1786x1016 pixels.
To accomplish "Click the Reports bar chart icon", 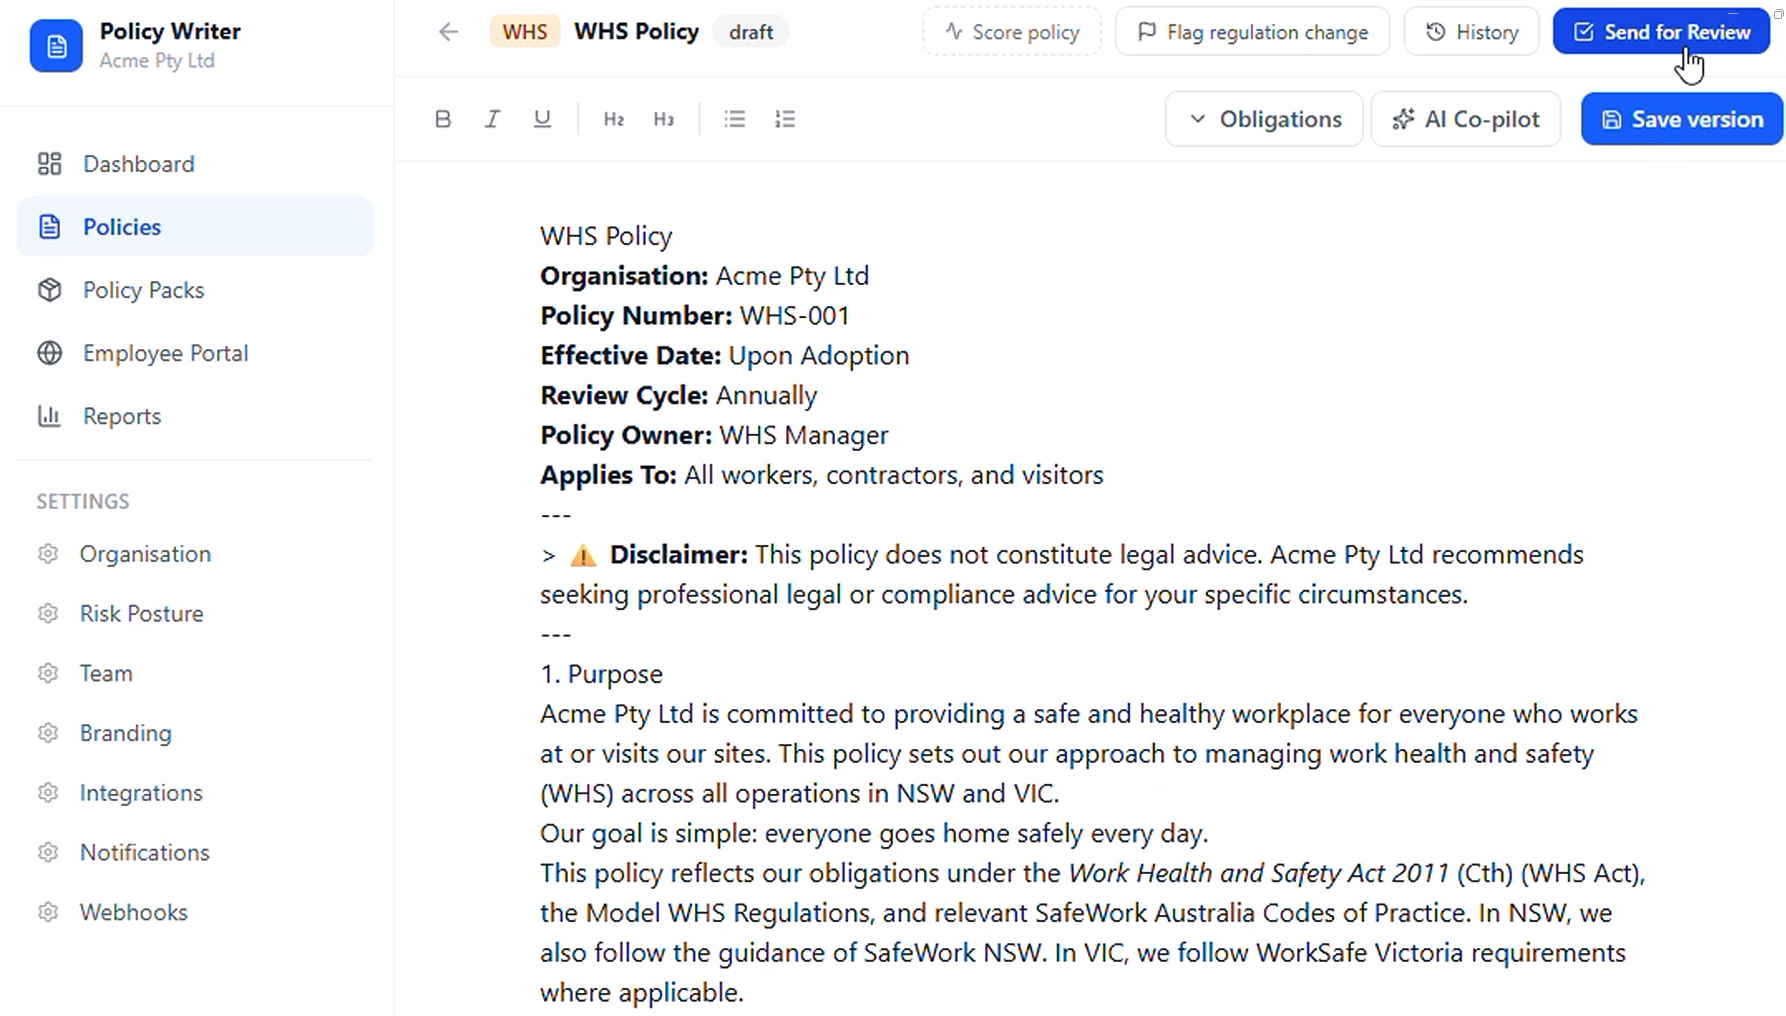I will (49, 416).
